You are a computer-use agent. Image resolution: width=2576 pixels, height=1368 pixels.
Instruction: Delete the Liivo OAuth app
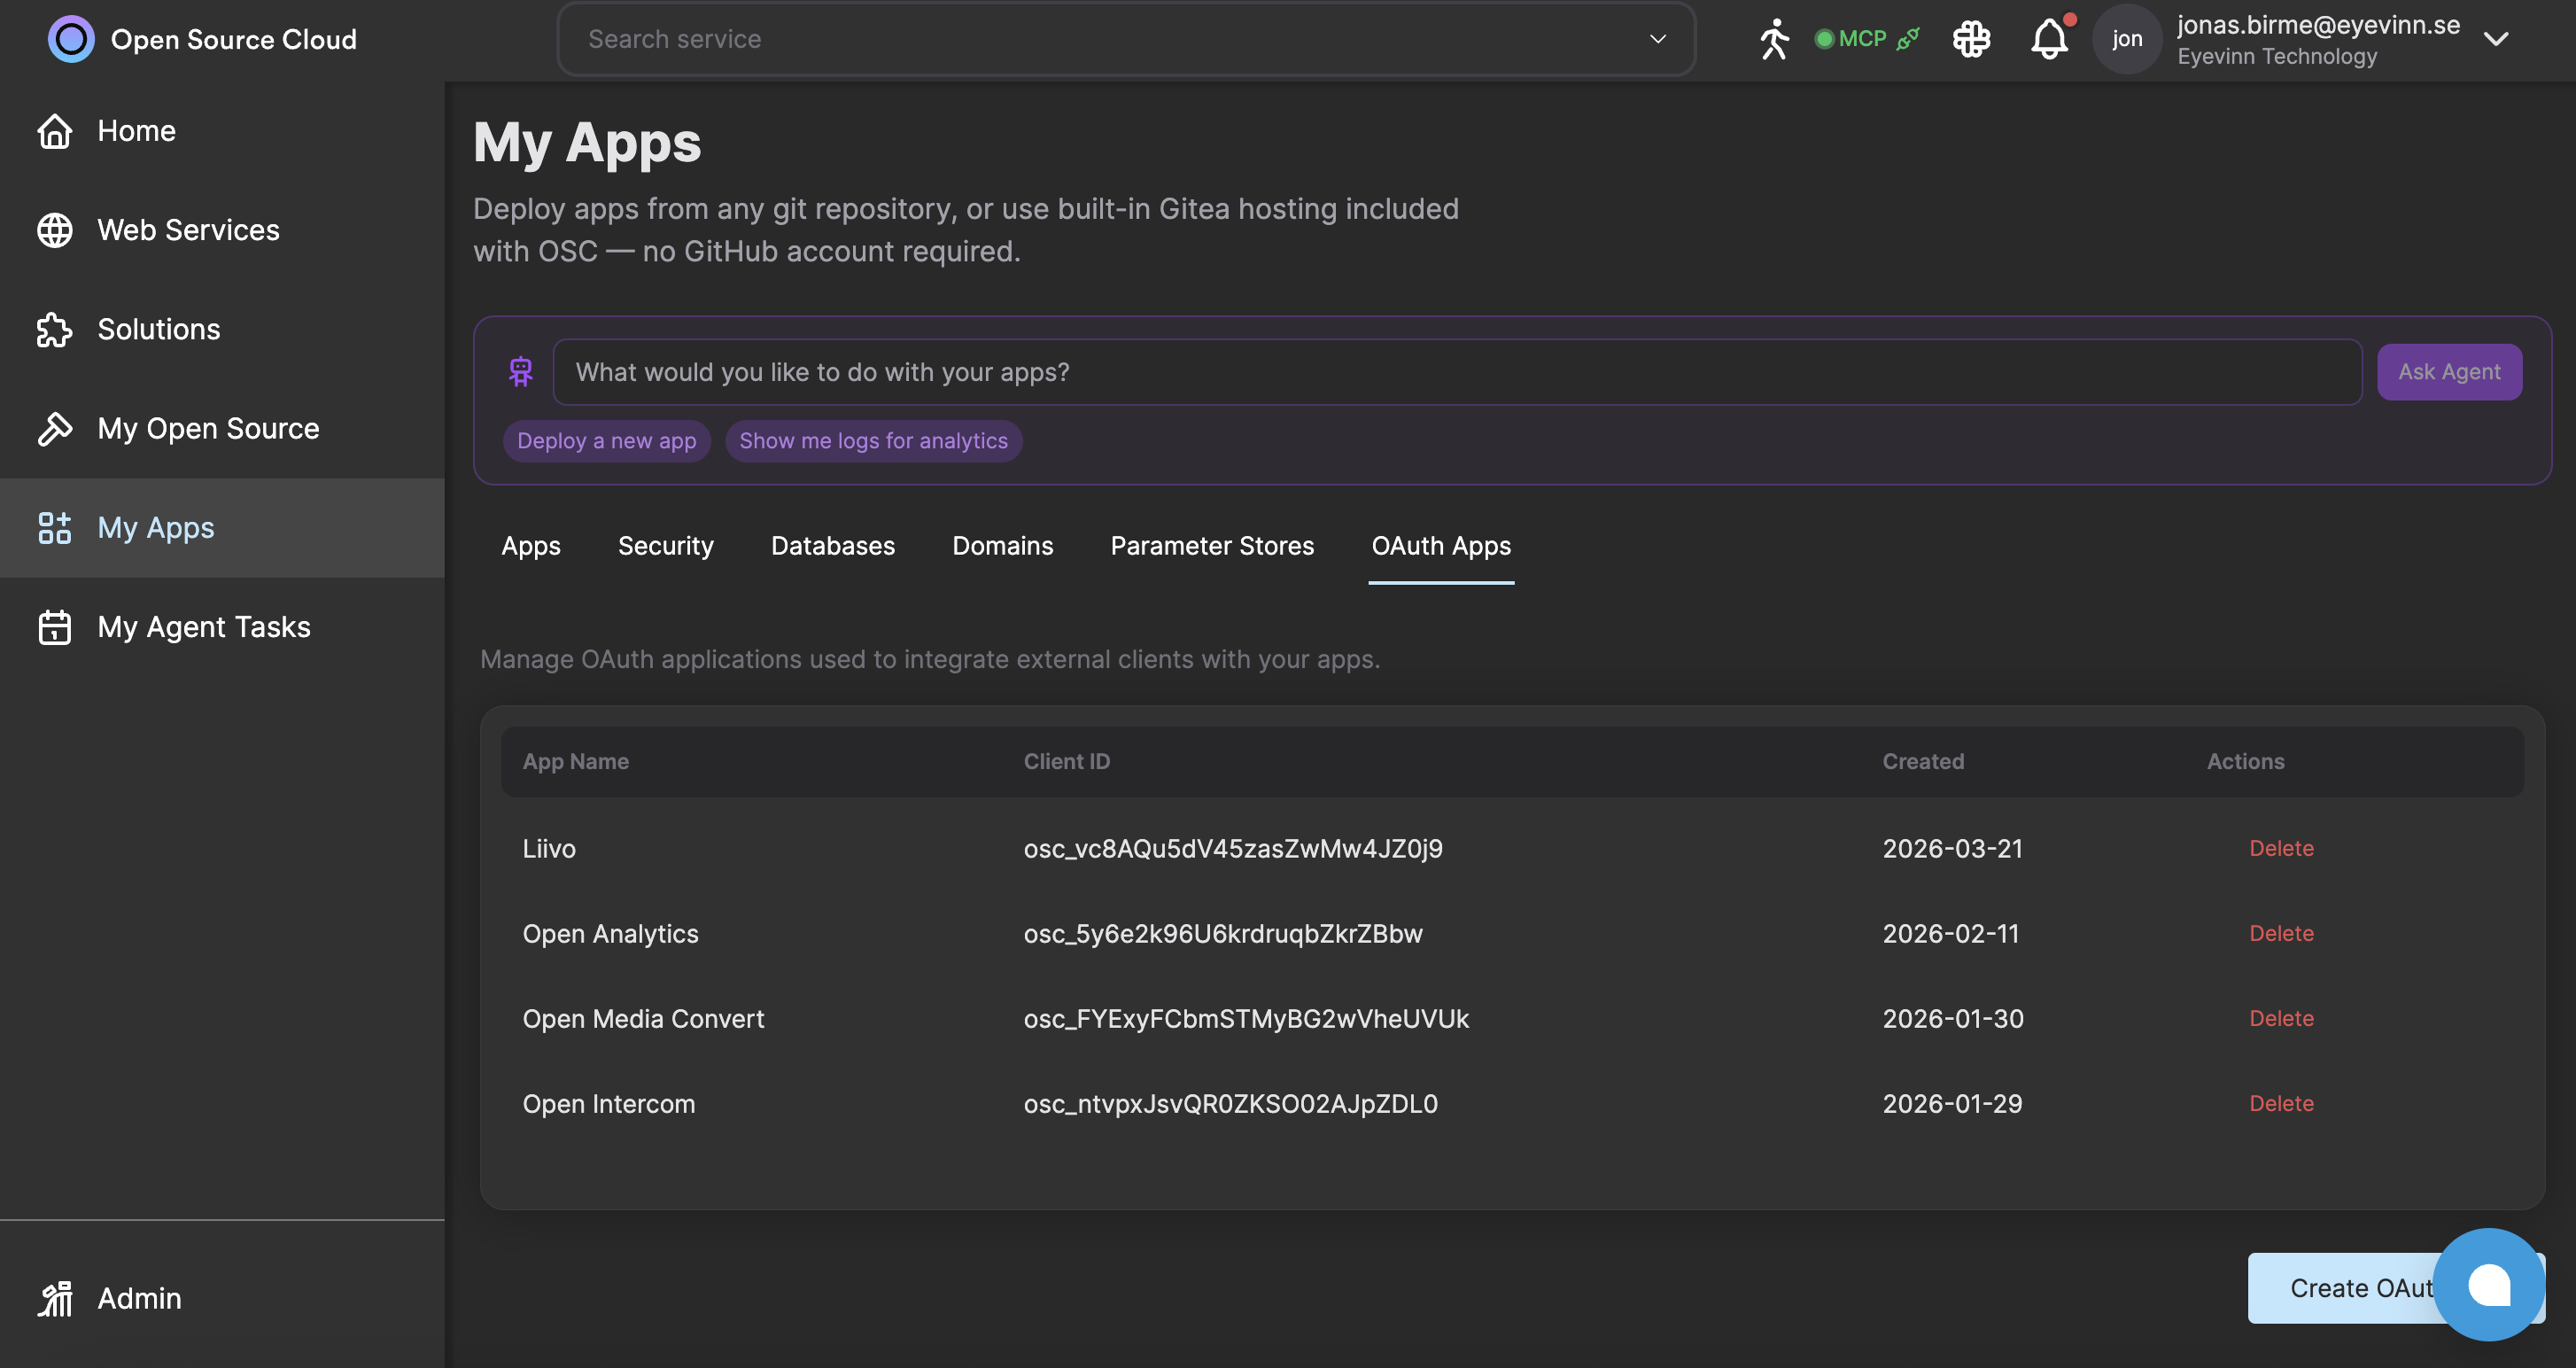pos(2281,848)
